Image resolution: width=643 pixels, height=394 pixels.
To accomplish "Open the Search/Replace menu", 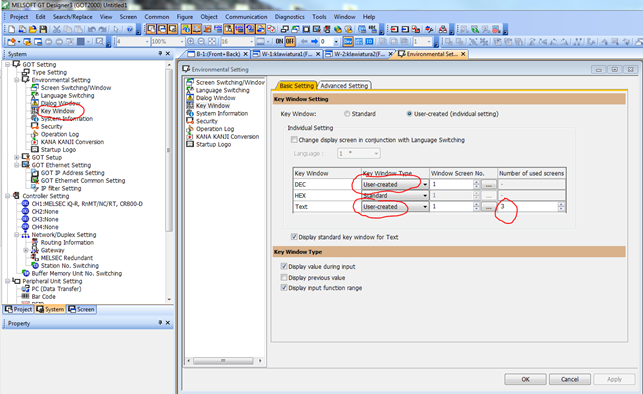I will pyautogui.click(x=73, y=17).
